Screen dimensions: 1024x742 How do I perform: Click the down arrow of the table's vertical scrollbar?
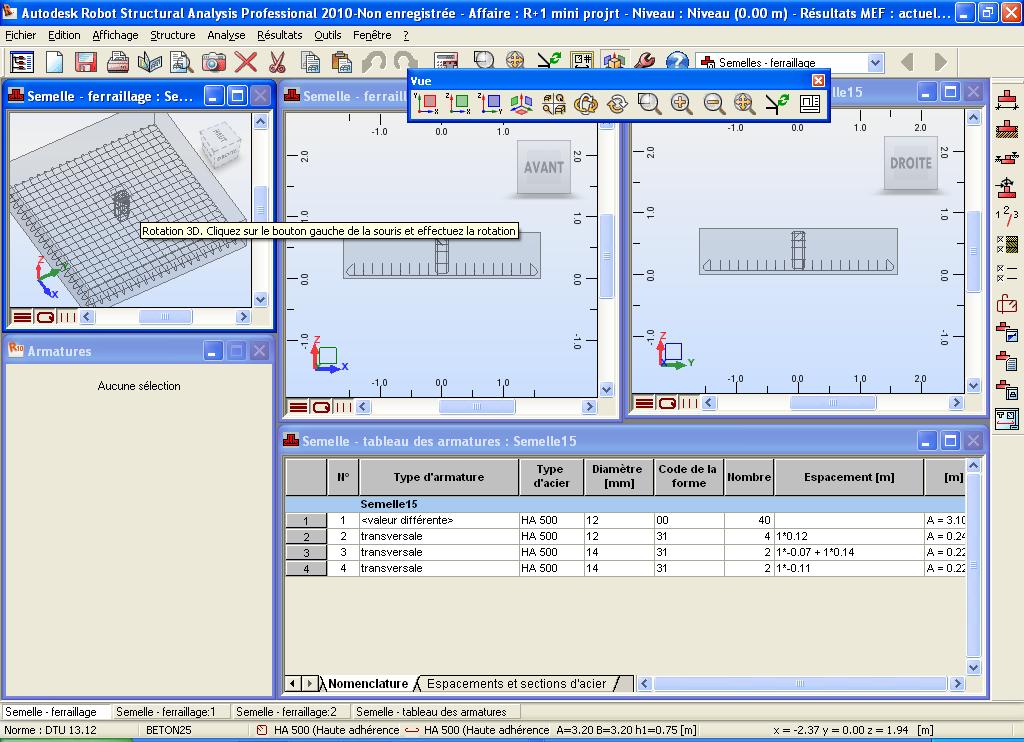[973, 667]
